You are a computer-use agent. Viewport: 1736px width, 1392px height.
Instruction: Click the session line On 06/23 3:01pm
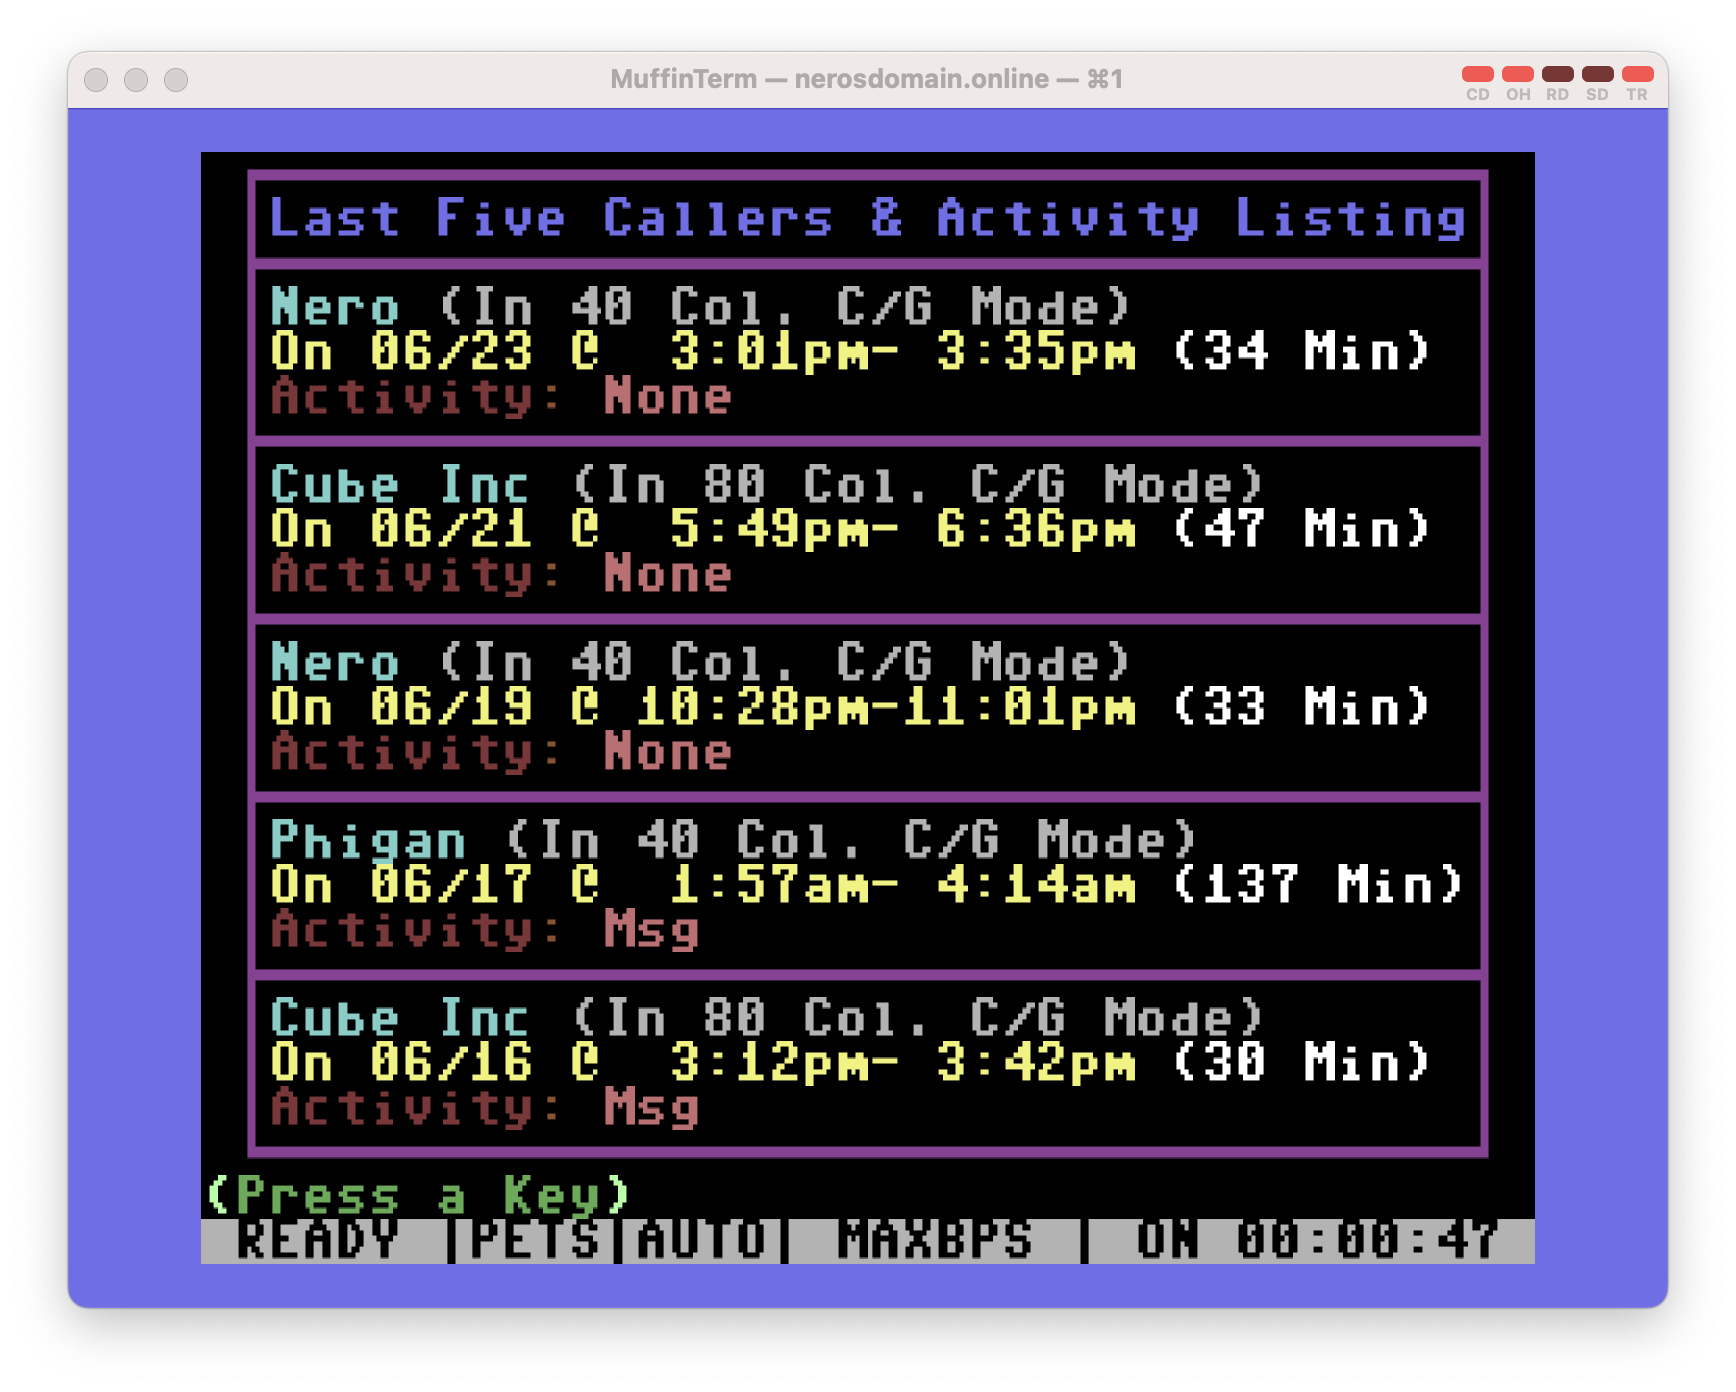click(x=850, y=351)
